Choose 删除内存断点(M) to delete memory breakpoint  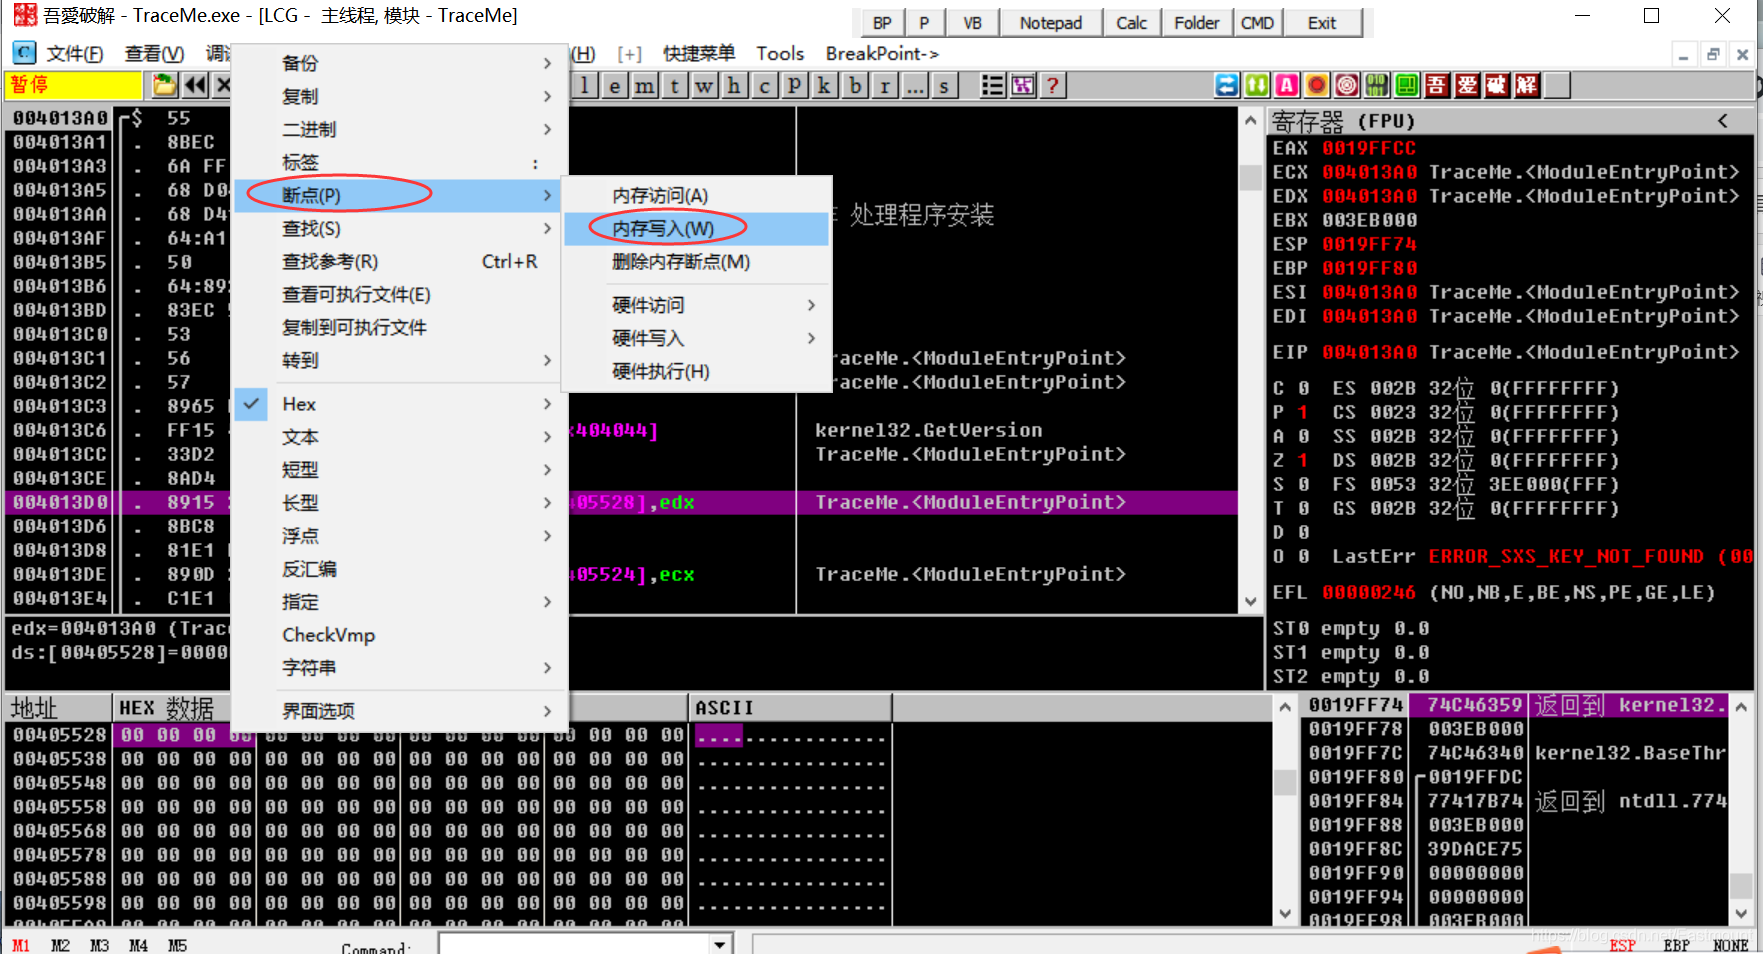click(x=697, y=262)
